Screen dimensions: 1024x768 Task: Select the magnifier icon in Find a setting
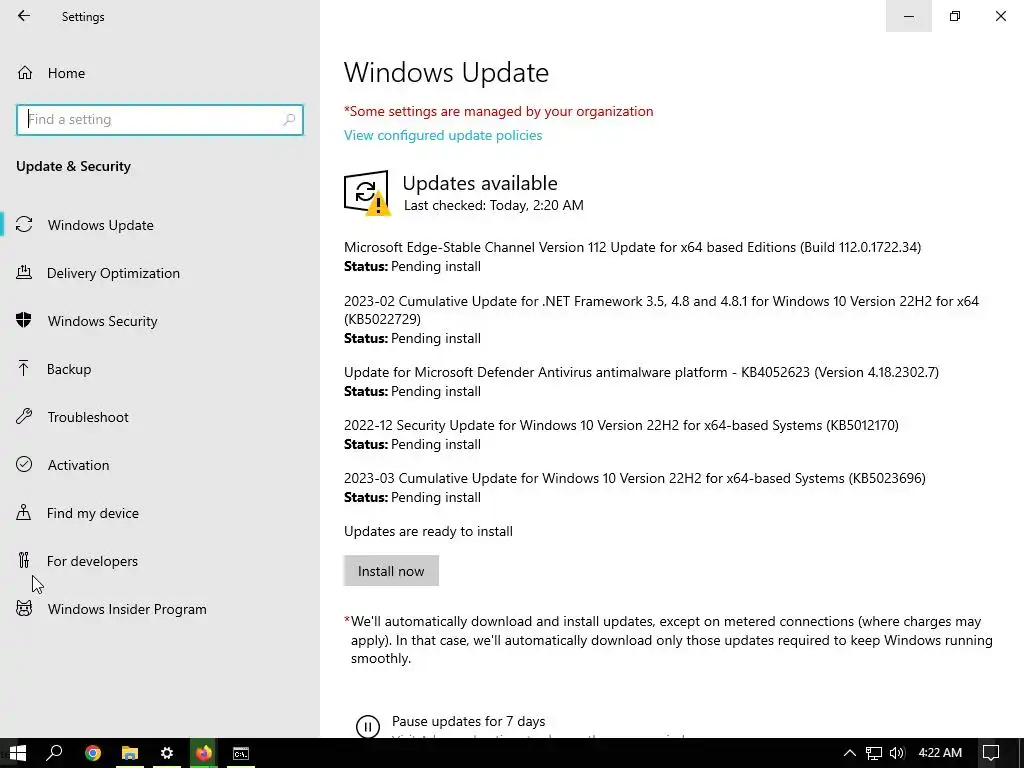click(289, 120)
